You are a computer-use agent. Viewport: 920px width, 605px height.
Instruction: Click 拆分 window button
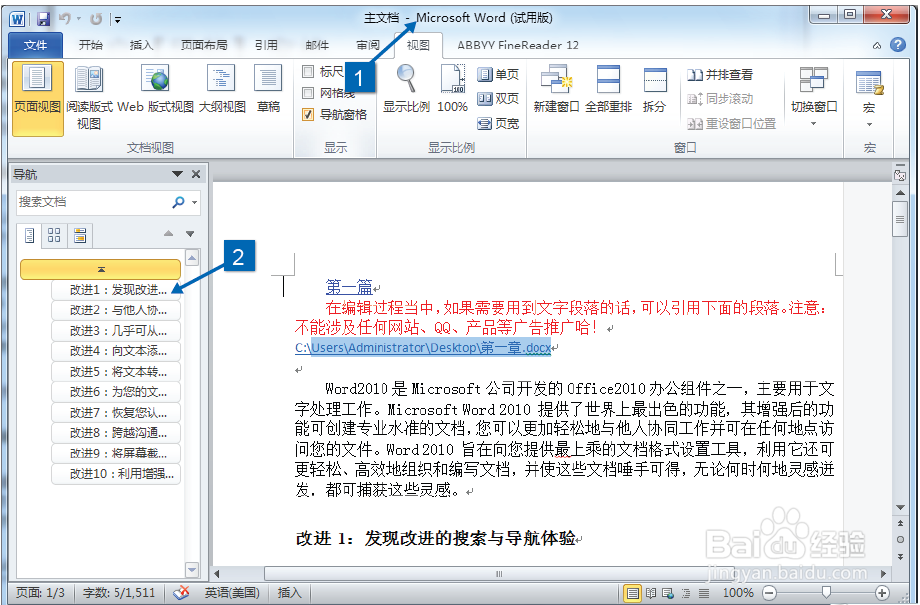pos(654,89)
